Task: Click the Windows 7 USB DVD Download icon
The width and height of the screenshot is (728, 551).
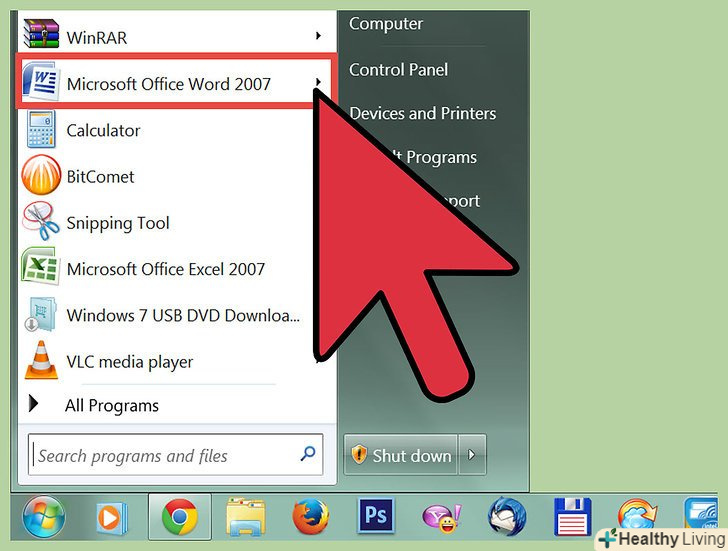Action: click(41, 314)
